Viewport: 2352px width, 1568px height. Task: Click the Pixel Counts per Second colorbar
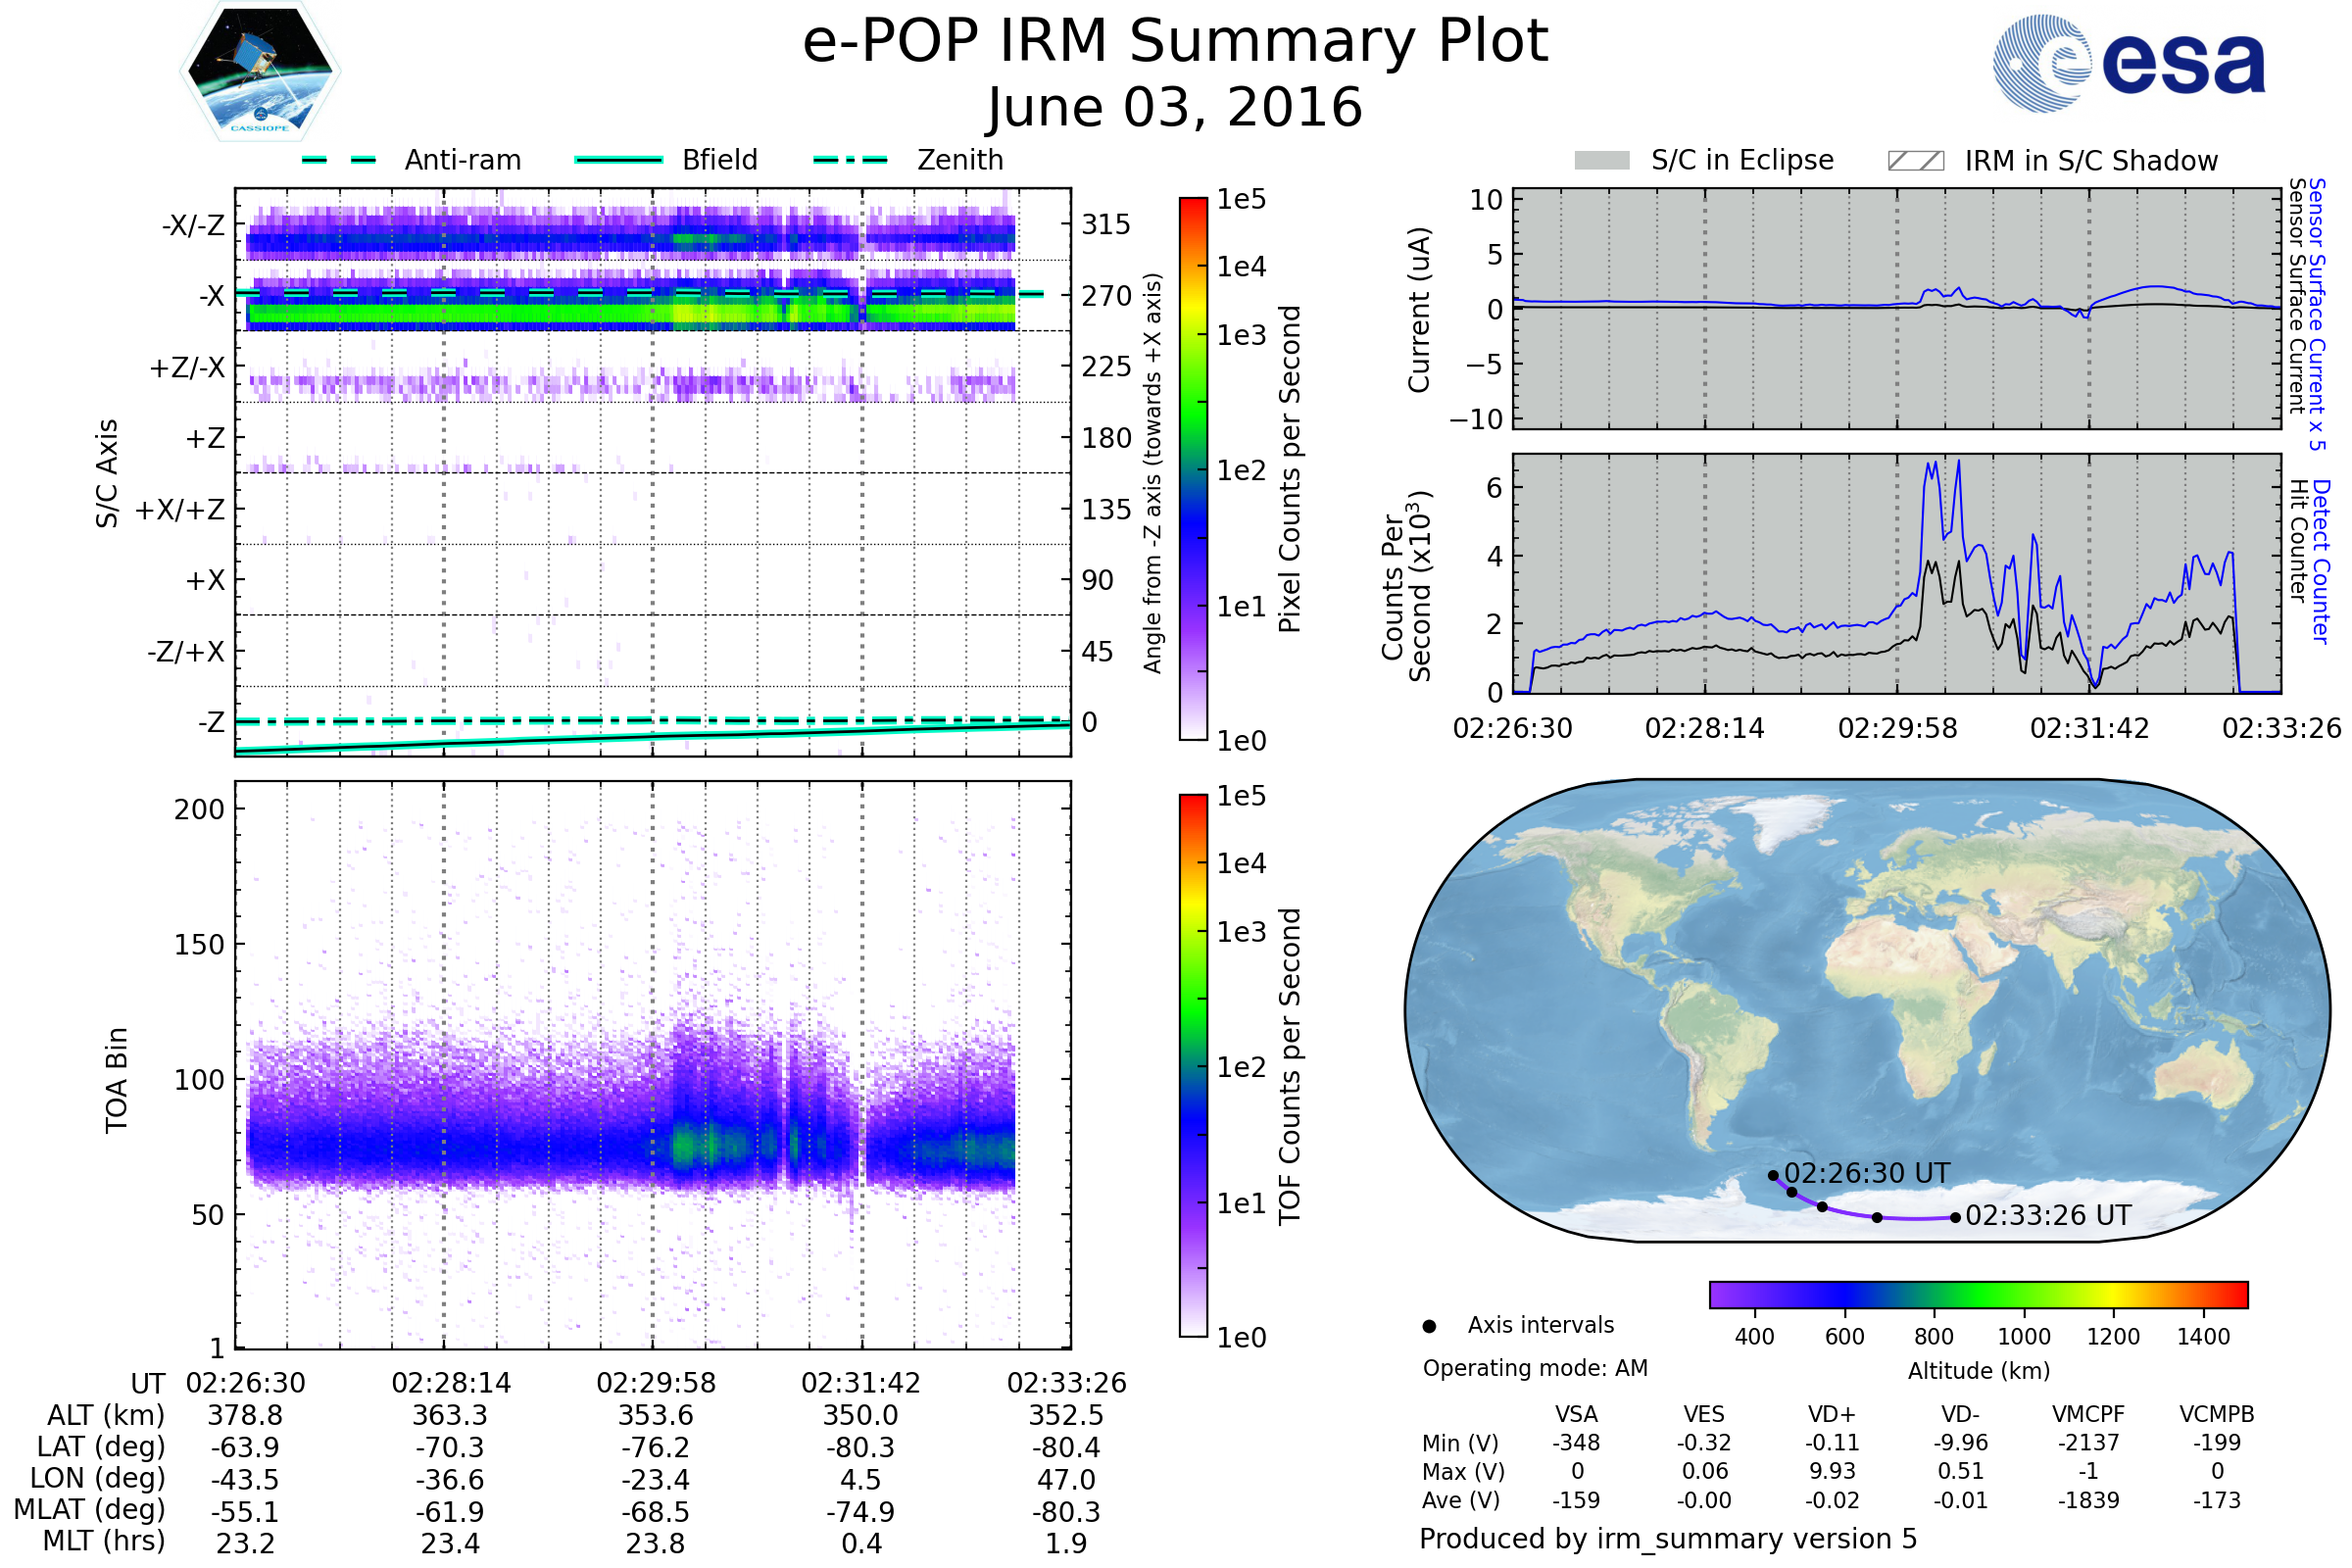(x=1193, y=469)
